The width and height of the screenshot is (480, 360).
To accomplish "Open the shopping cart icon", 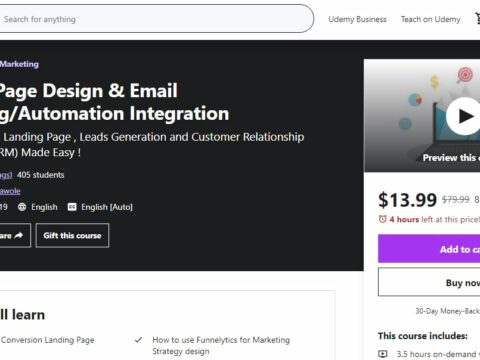I will tap(477, 19).
